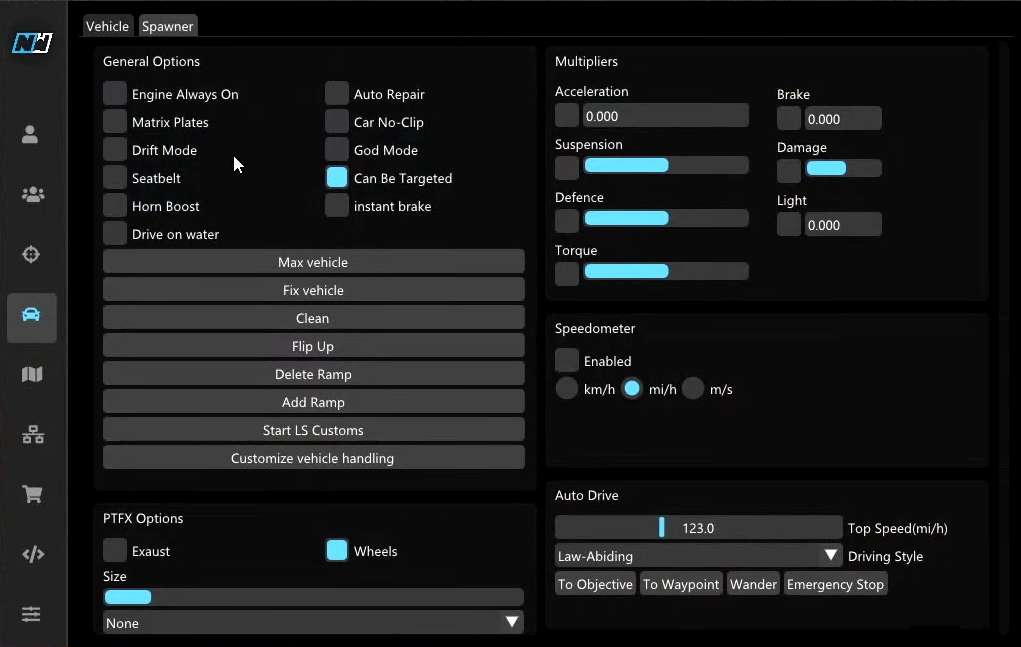Screen dimensions: 1021x647
Task: Open the shopping cart sidebar icon
Action: (32, 494)
